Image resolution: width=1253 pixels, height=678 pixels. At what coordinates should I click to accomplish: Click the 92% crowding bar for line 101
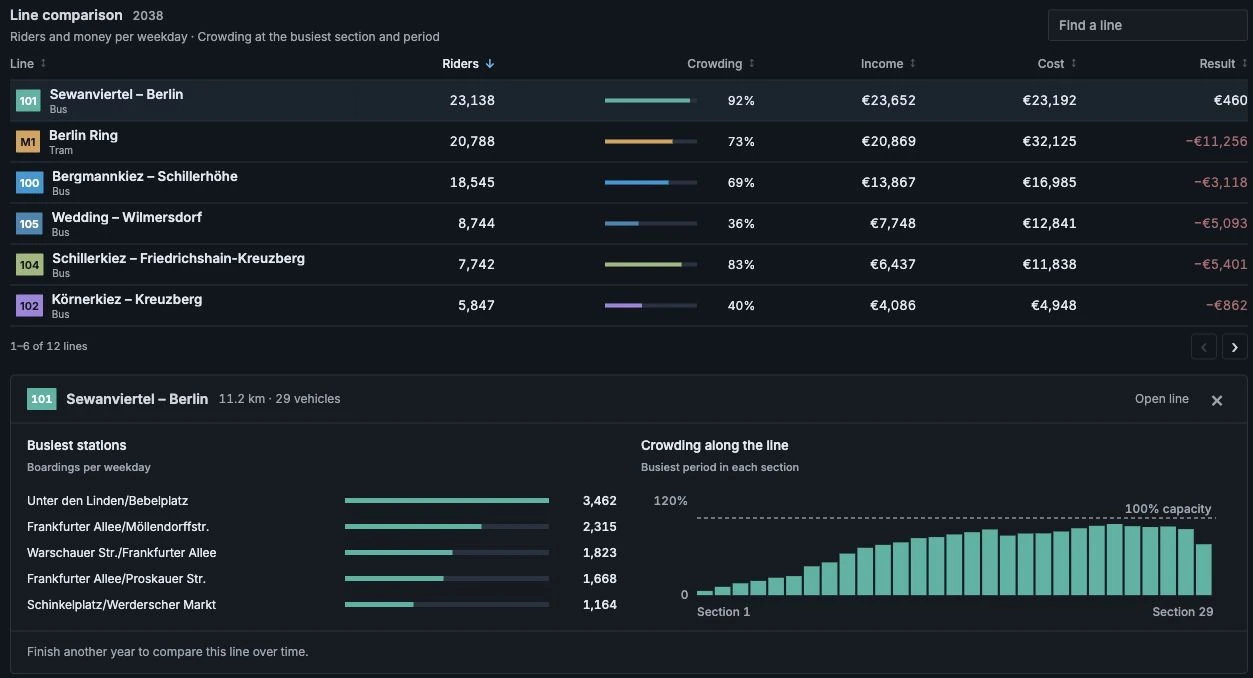pos(650,101)
